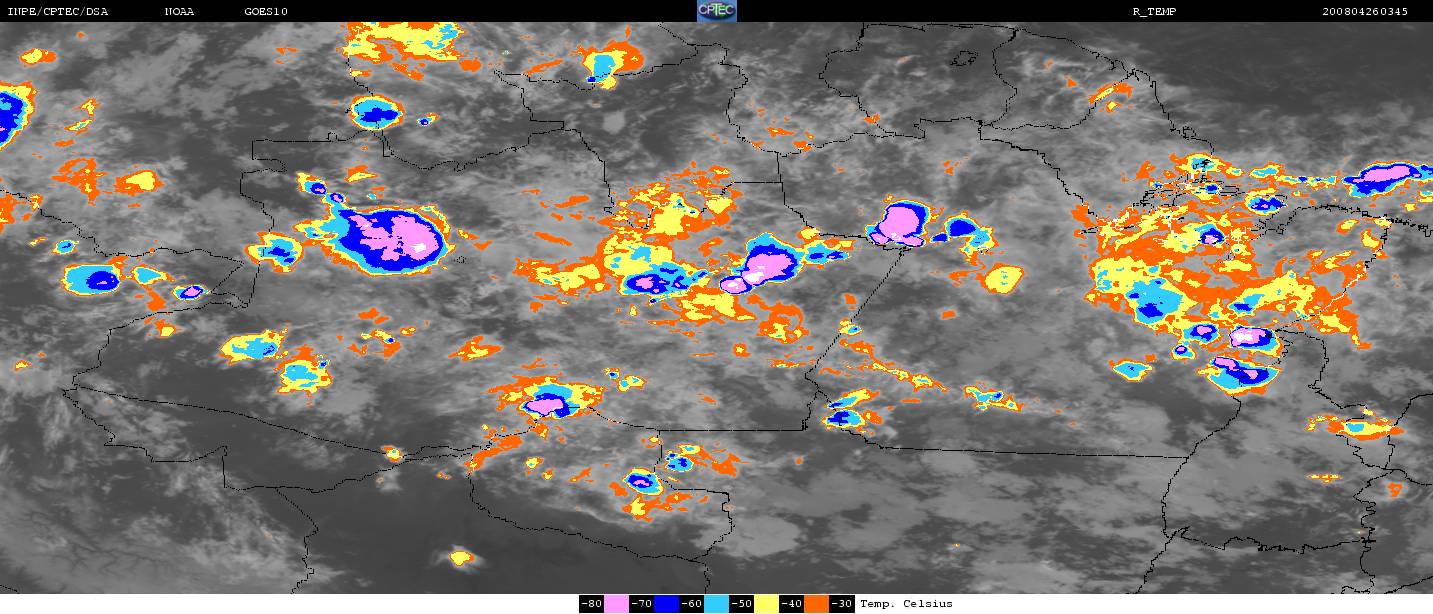Viewport: 1433px width, 614px height.
Task: Click the GOES10 satellite label
Action: [264, 11]
